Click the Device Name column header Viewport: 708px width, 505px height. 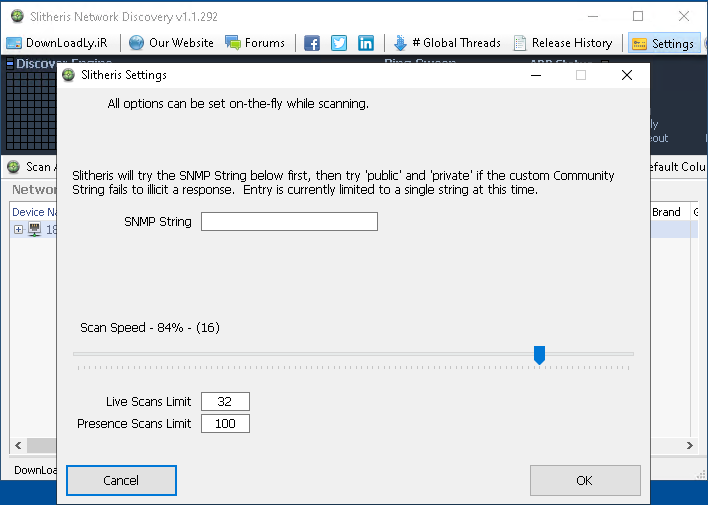pyautogui.click(x=34, y=212)
